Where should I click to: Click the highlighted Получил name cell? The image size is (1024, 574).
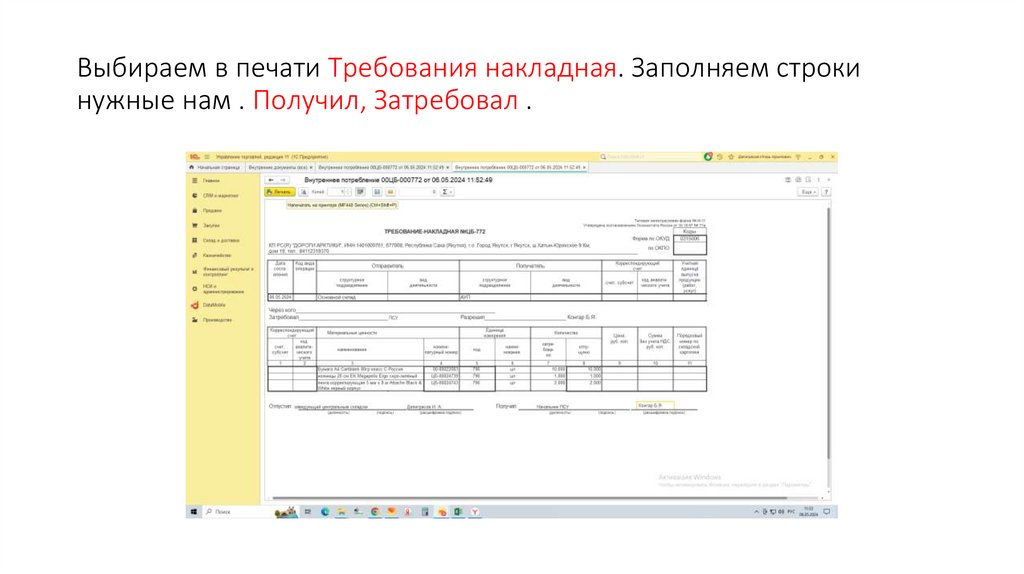coord(655,406)
